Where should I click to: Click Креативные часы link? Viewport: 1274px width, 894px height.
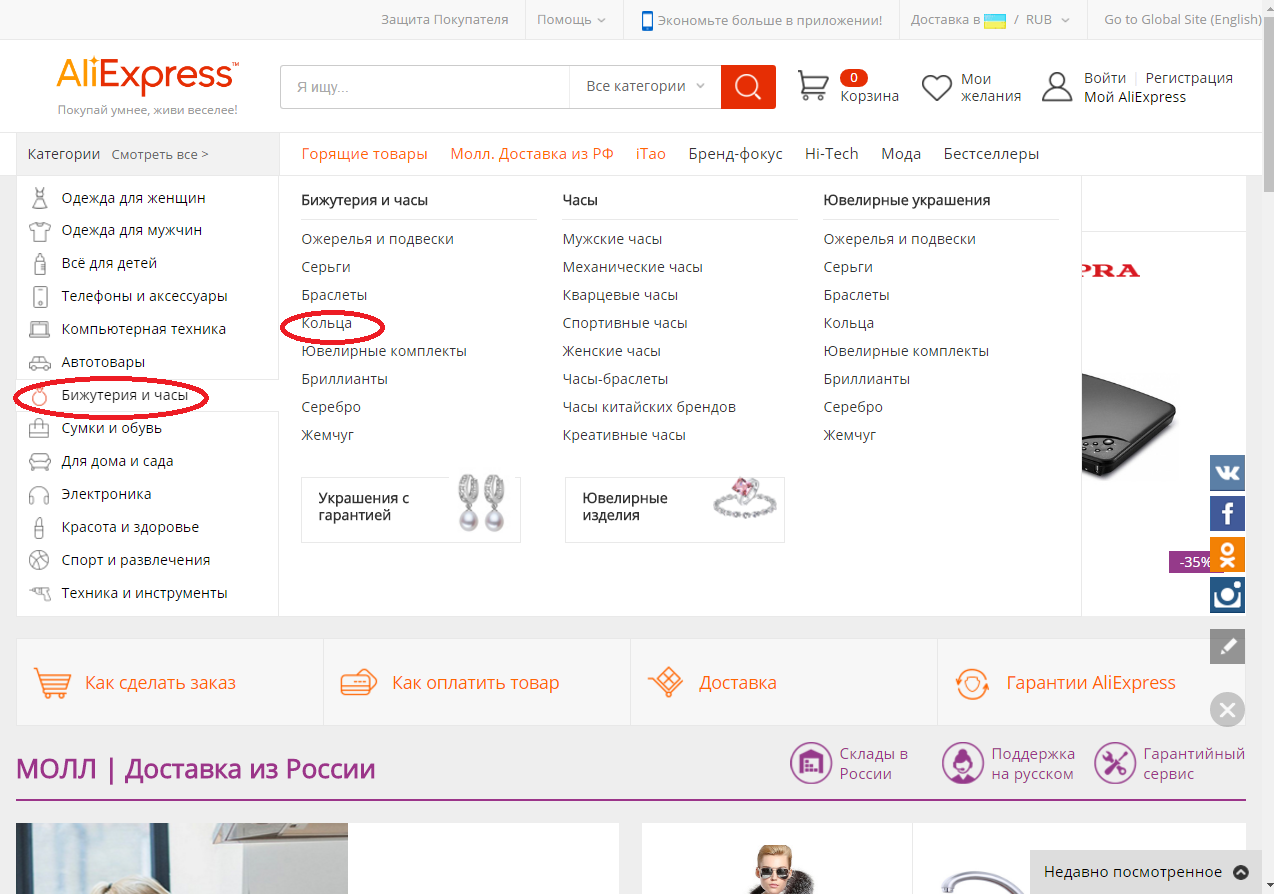[x=624, y=435]
